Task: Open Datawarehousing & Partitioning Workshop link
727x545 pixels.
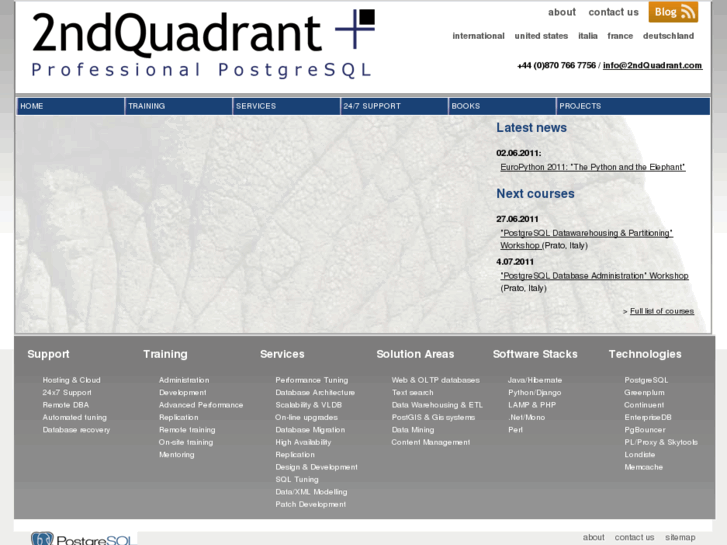Action: click(586, 239)
